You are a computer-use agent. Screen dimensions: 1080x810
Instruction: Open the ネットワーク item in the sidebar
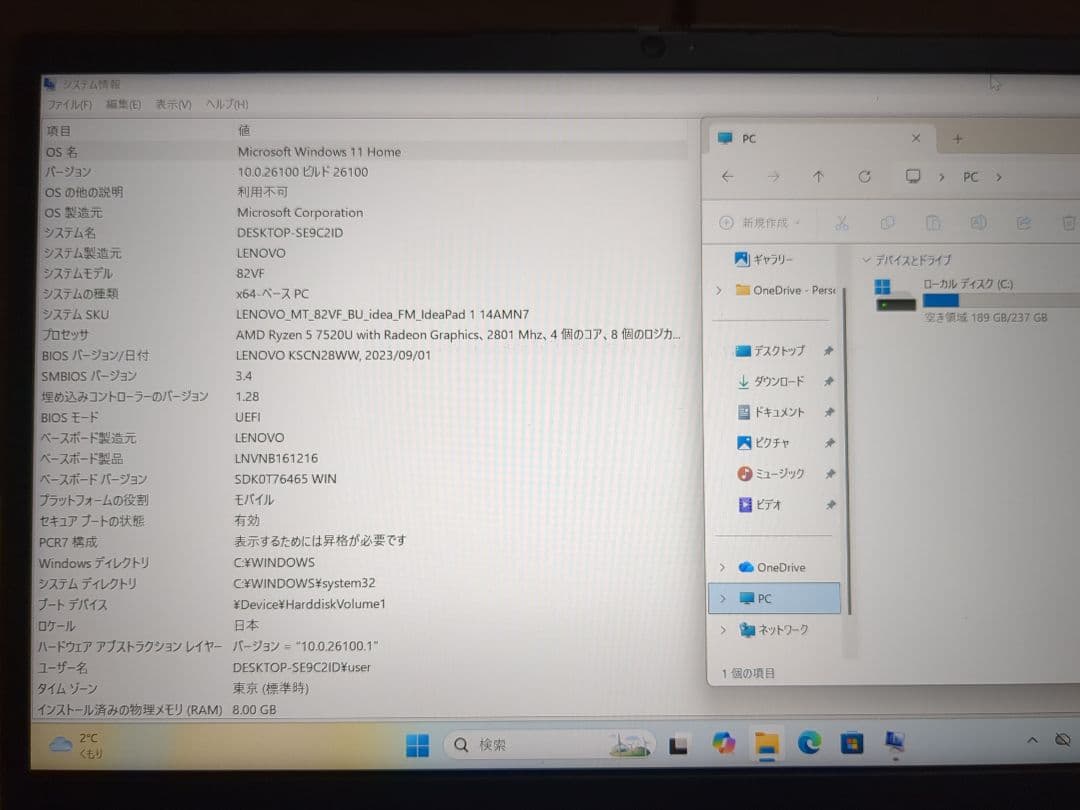pos(774,630)
